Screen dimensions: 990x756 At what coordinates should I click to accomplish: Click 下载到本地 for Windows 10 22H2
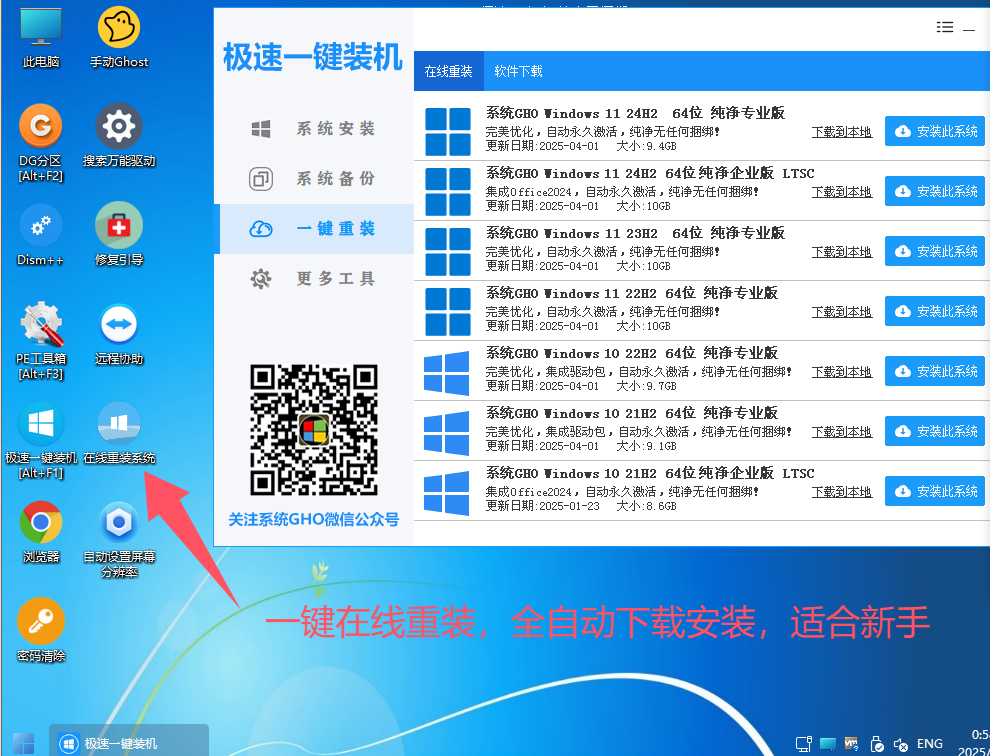coord(842,371)
